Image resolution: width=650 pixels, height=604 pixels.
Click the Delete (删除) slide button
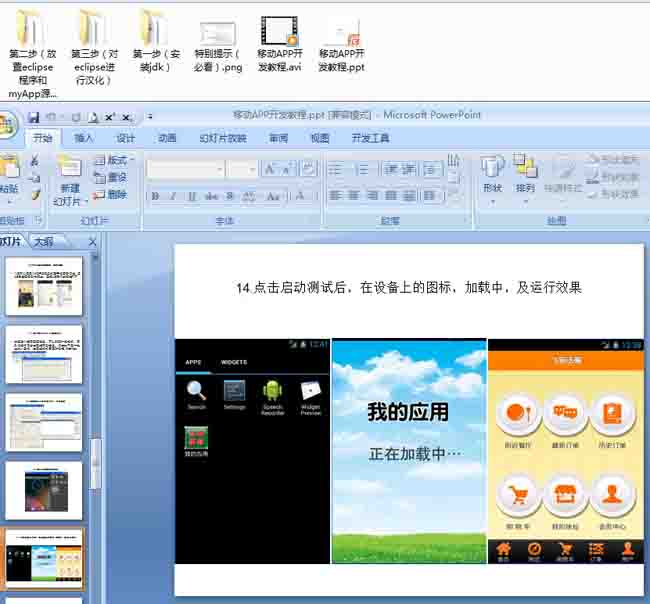coord(111,194)
